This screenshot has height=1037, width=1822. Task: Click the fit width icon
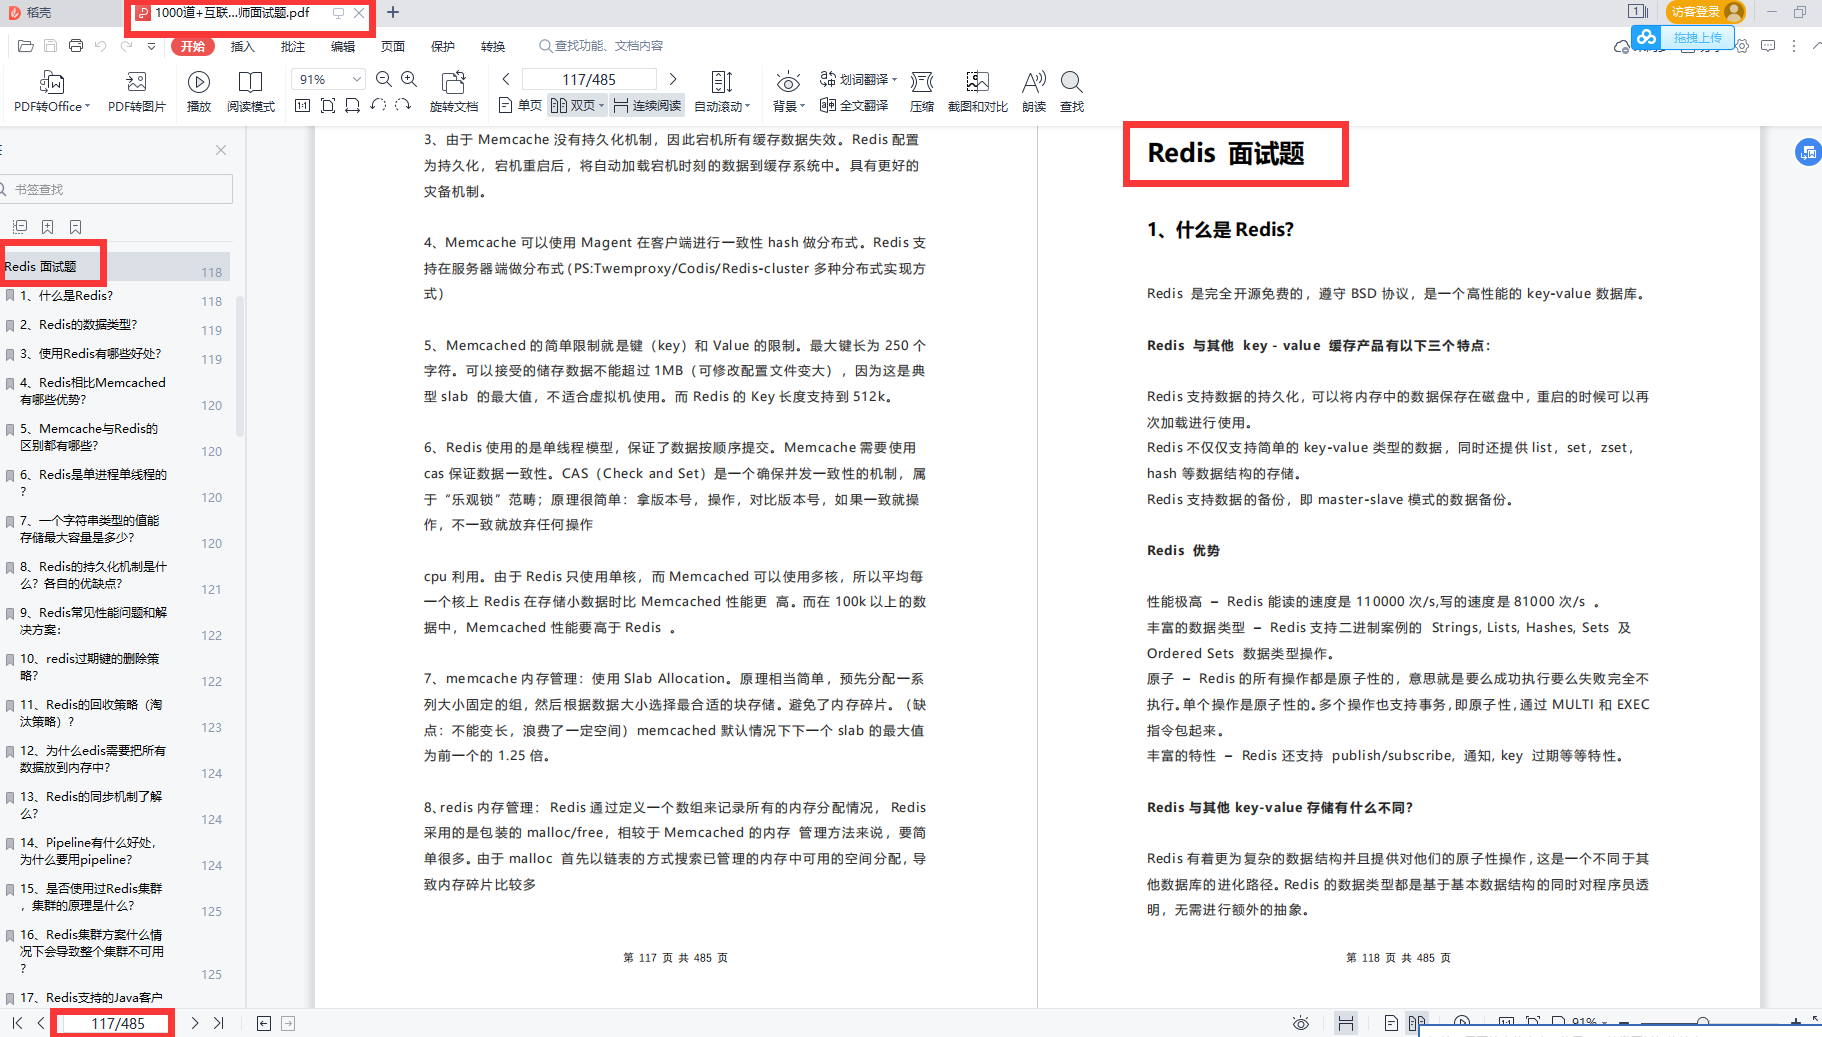tap(353, 105)
